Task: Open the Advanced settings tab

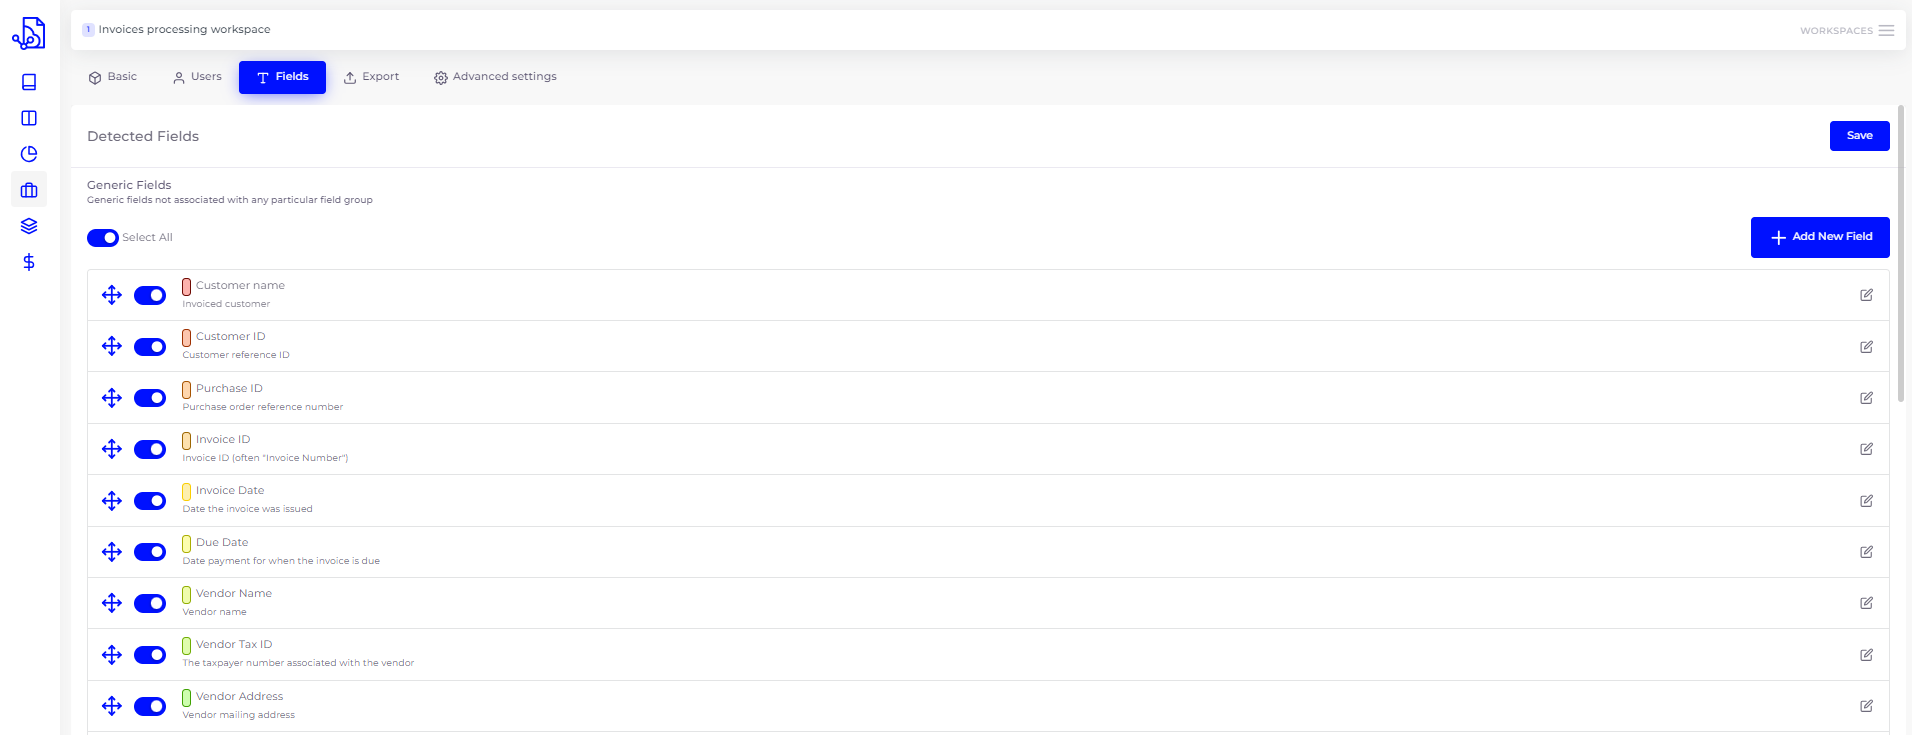Action: click(x=495, y=77)
